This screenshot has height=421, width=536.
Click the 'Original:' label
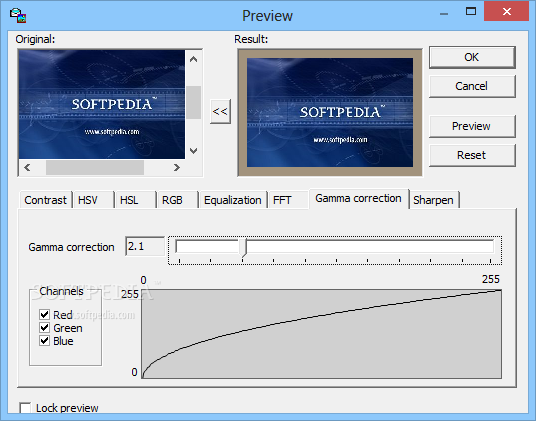pos(35,39)
